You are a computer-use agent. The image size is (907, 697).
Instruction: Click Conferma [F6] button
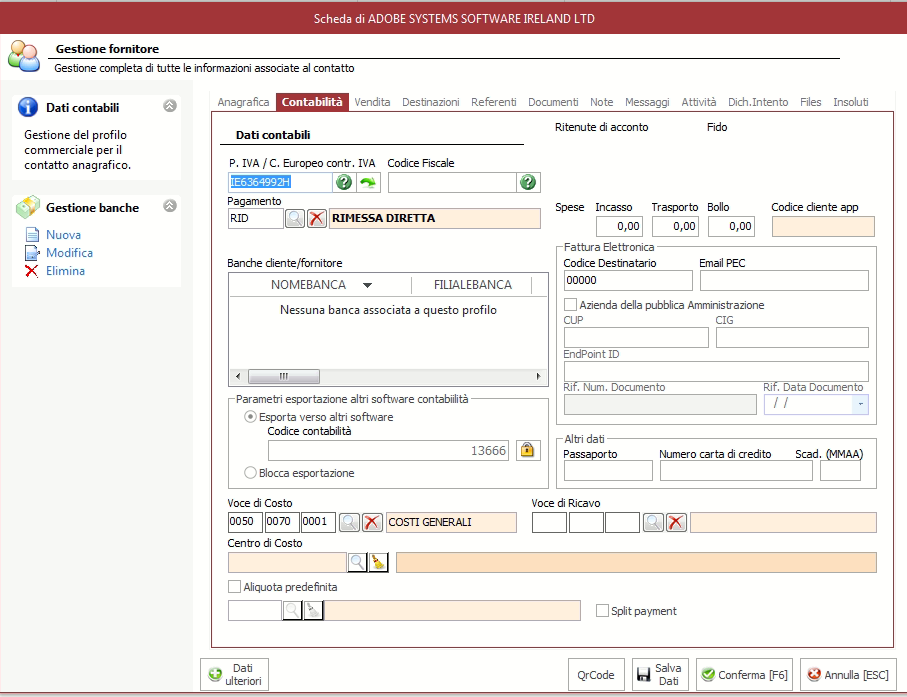click(x=744, y=674)
